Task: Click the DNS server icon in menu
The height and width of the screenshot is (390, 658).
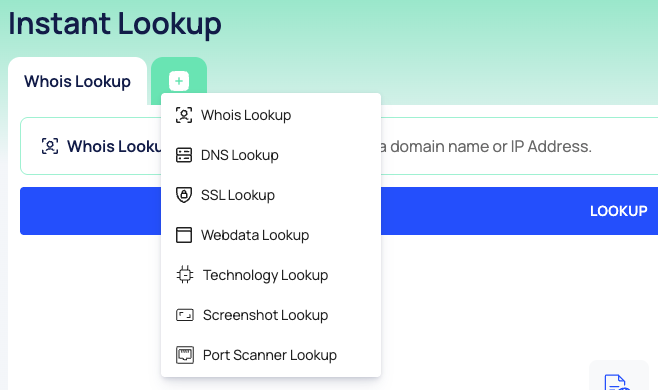Action: [x=184, y=155]
